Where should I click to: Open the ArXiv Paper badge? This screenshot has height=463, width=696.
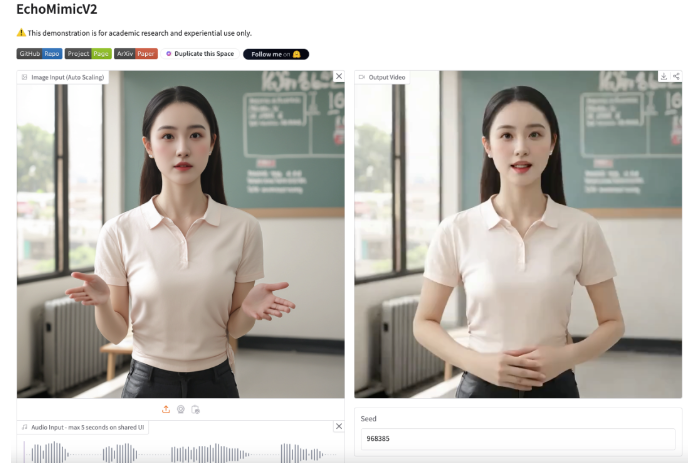click(136, 54)
